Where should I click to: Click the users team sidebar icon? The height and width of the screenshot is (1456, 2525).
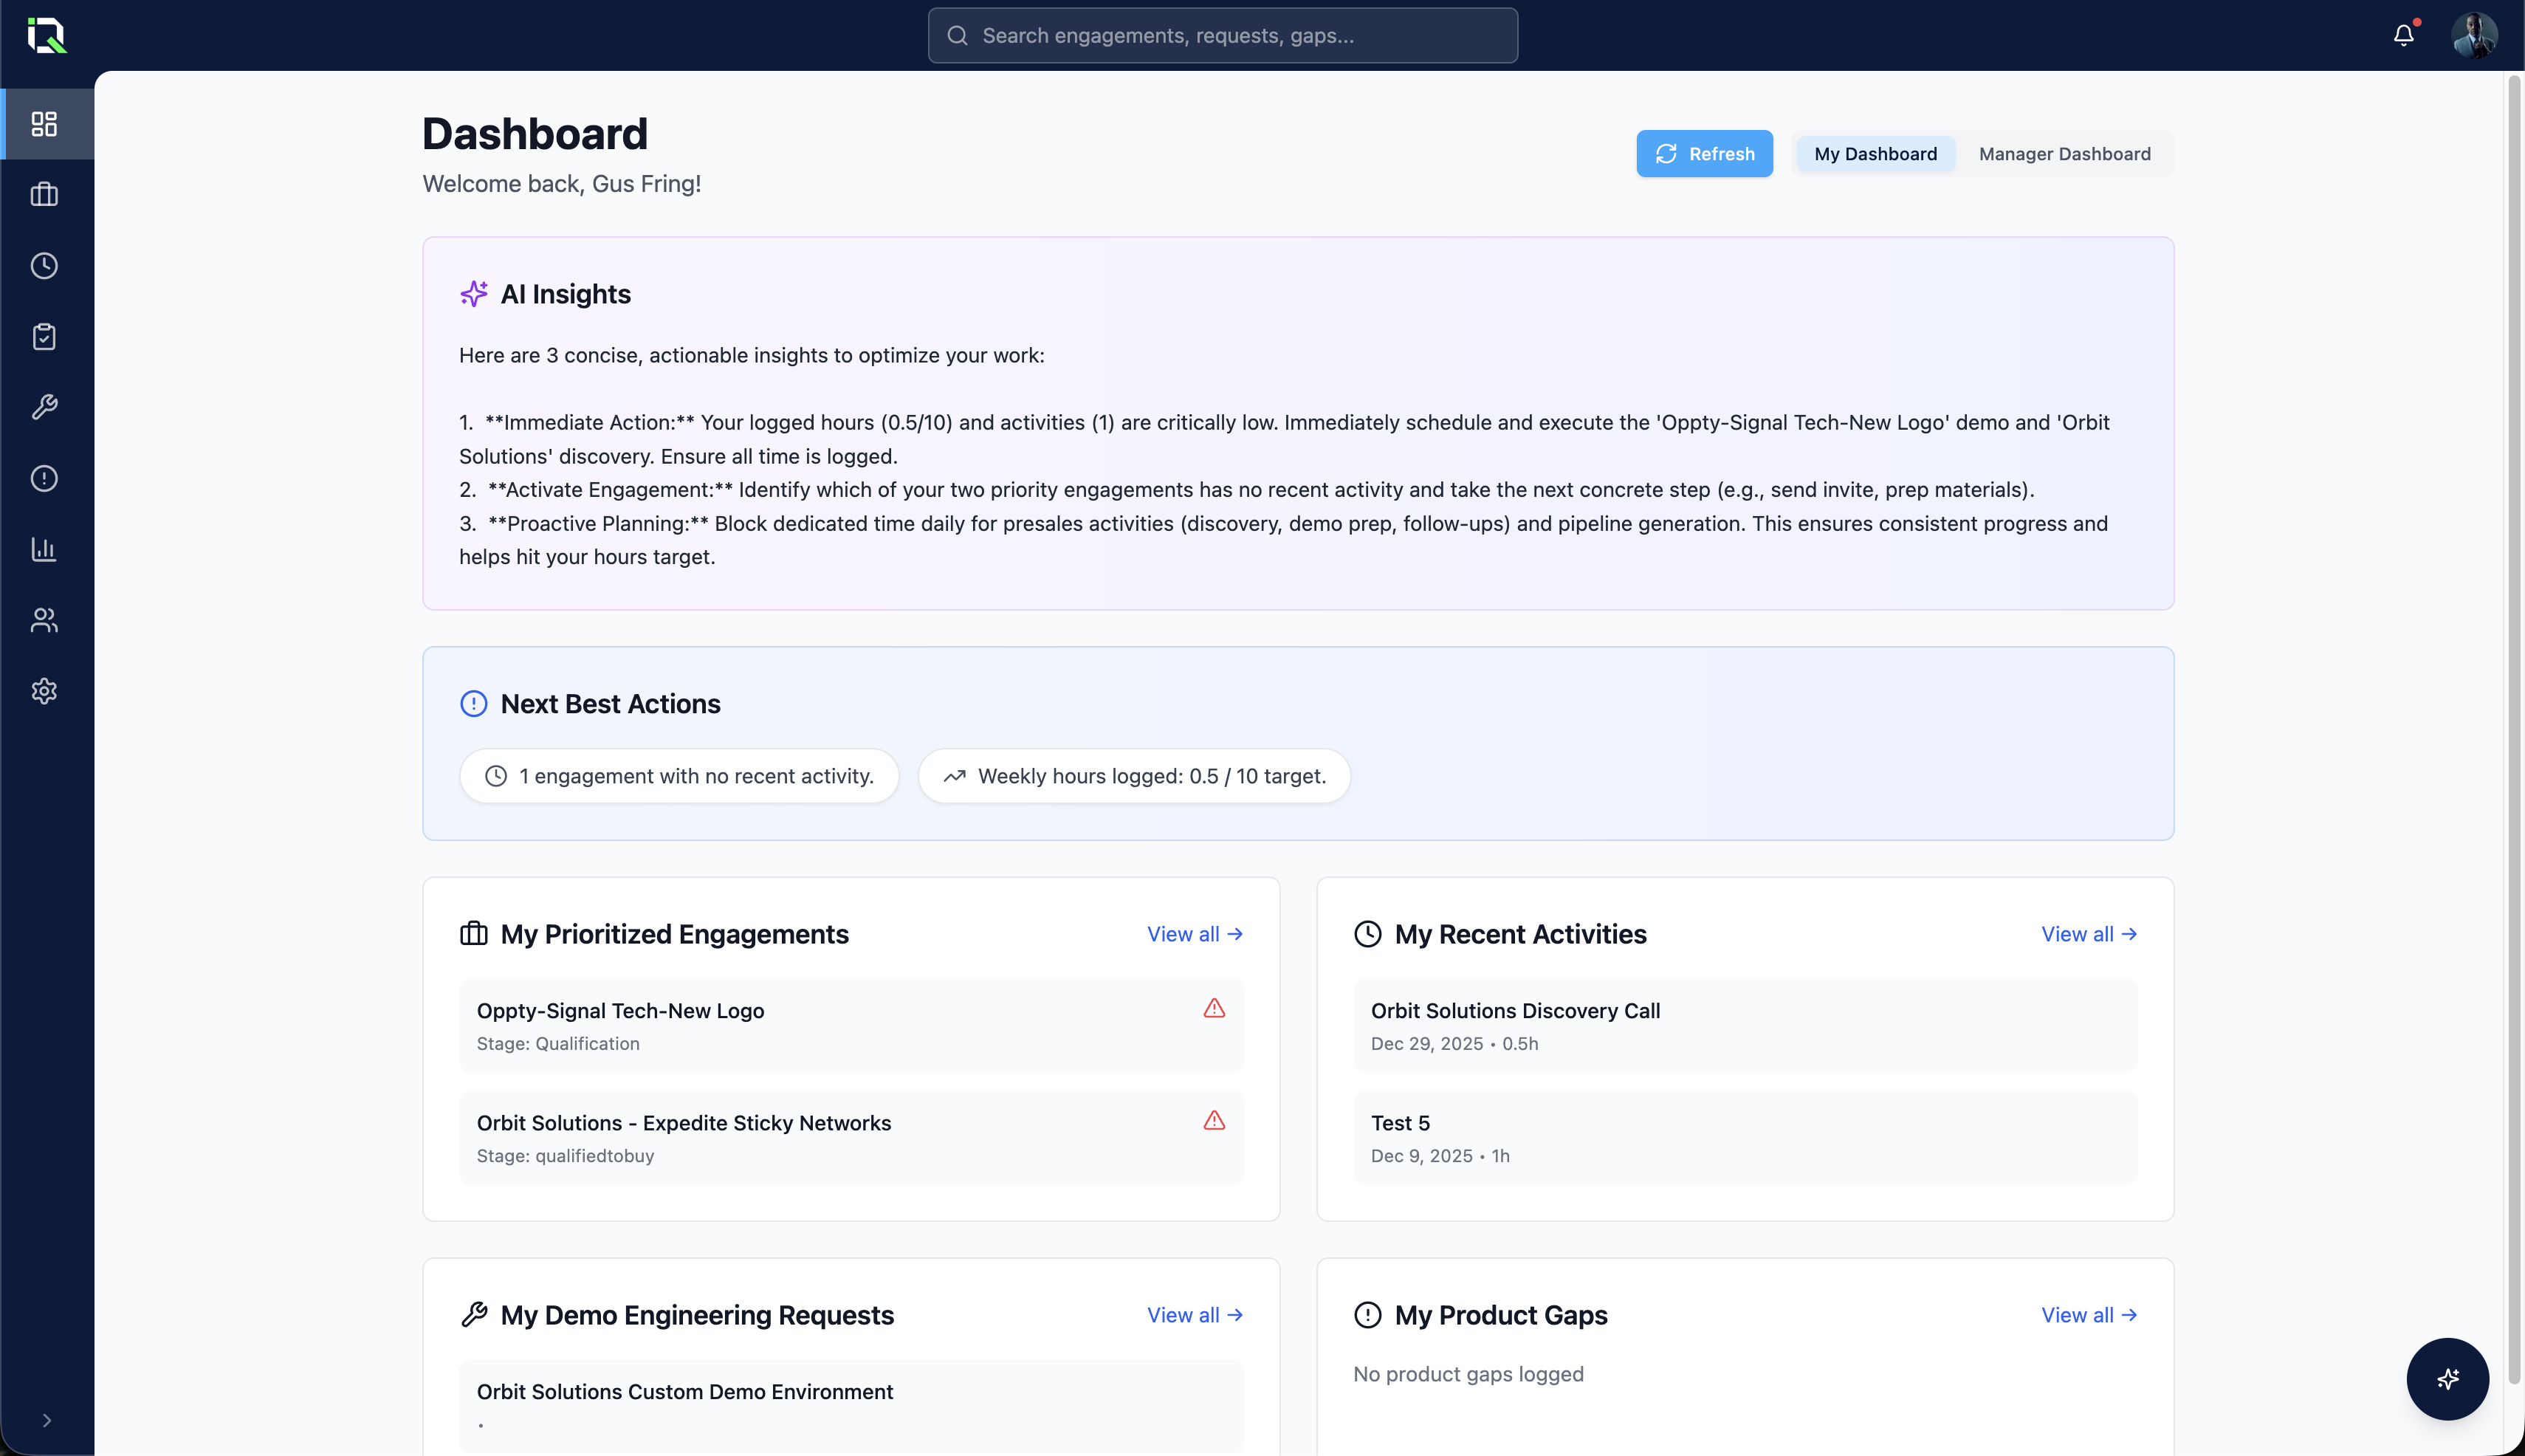44,620
